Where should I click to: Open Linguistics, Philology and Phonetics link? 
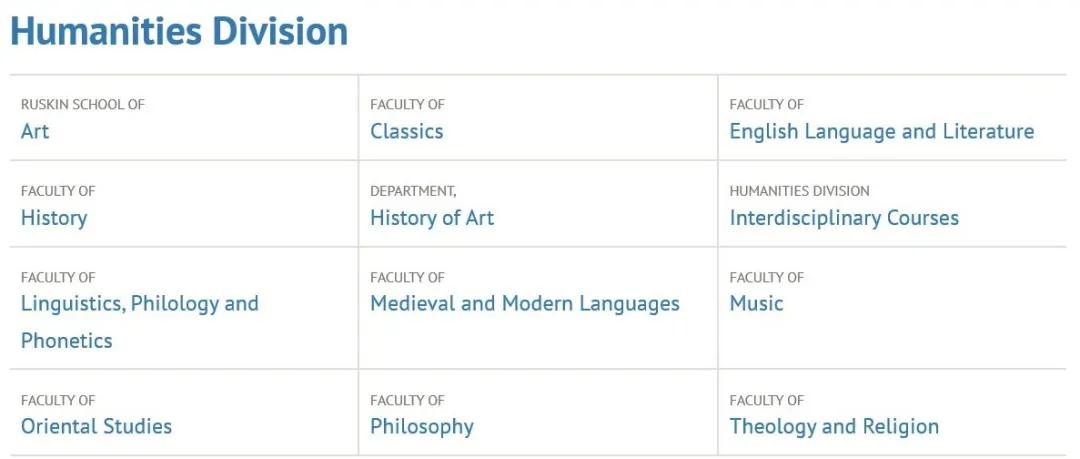[x=139, y=304]
